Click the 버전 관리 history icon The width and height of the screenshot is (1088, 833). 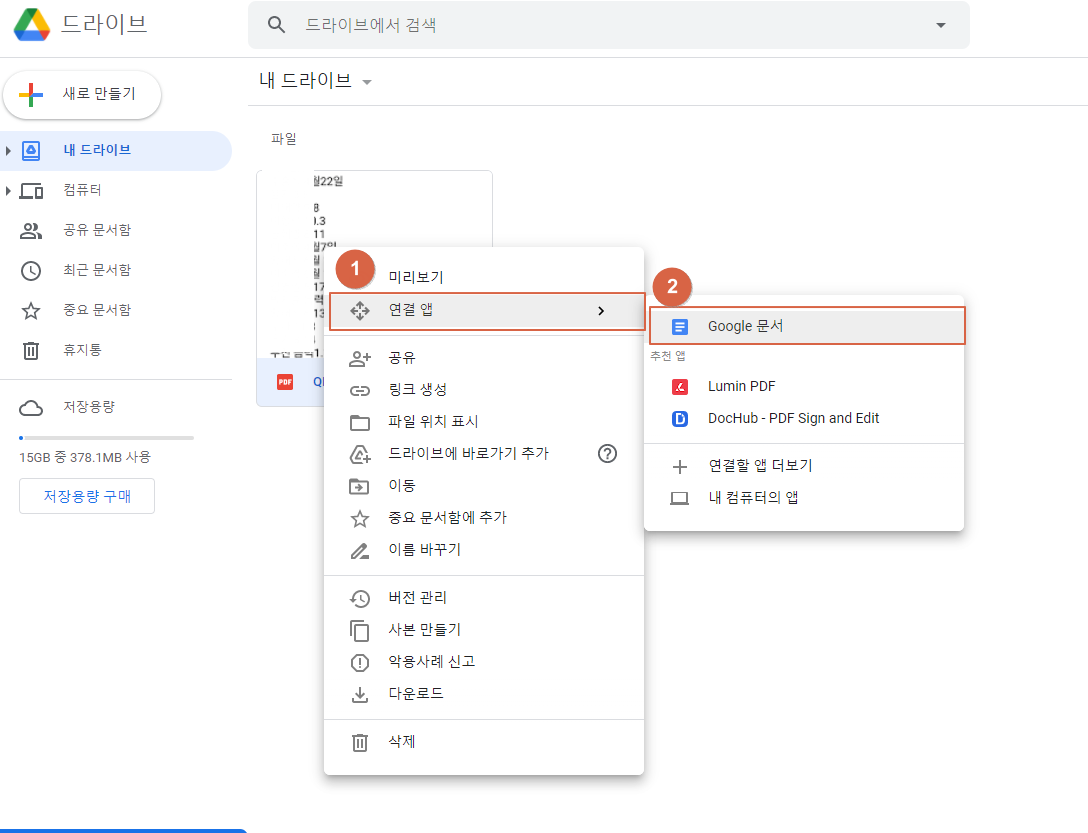pos(359,598)
